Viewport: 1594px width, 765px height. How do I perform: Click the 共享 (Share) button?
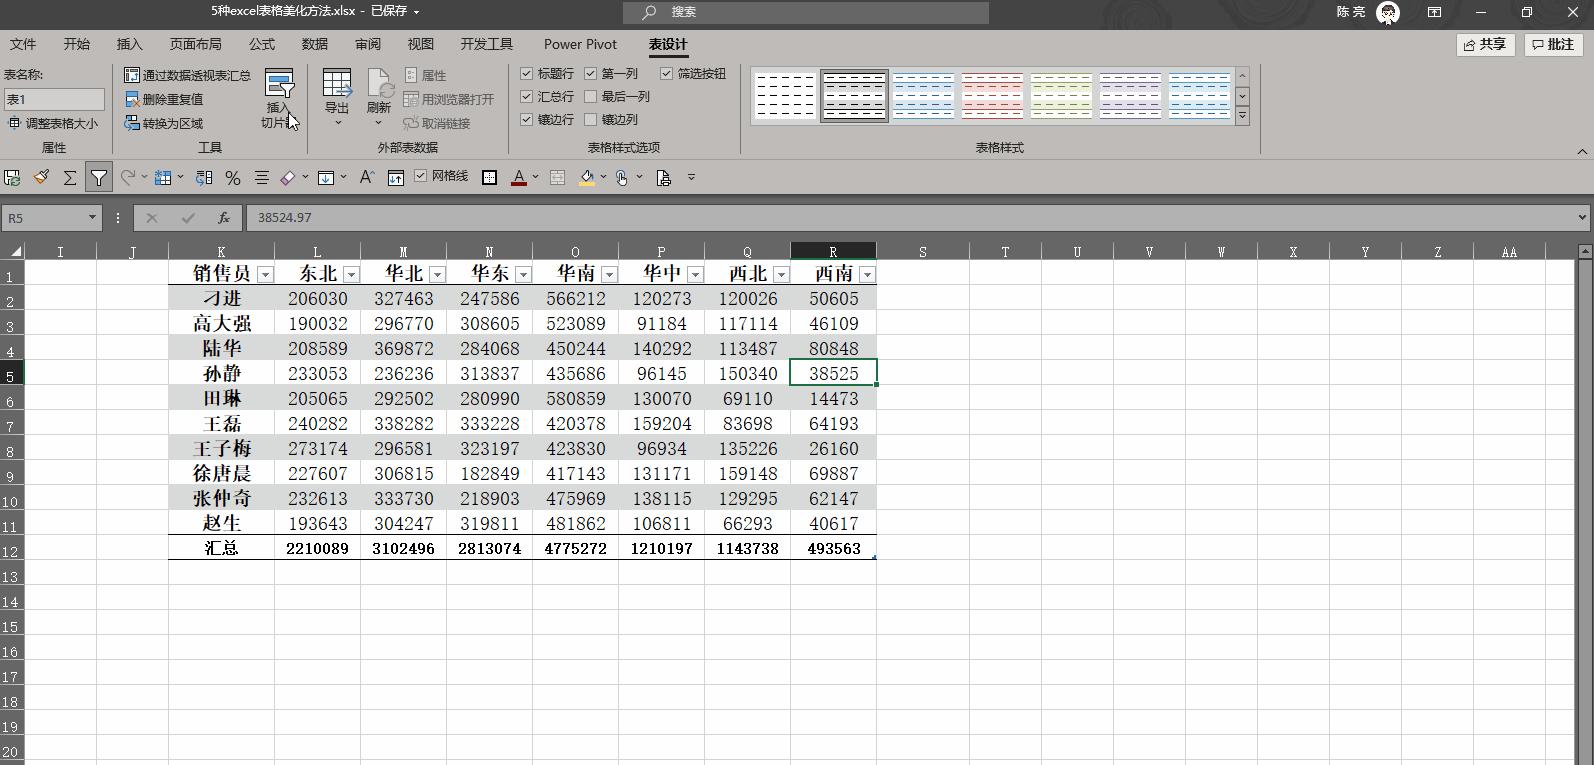(x=1485, y=44)
